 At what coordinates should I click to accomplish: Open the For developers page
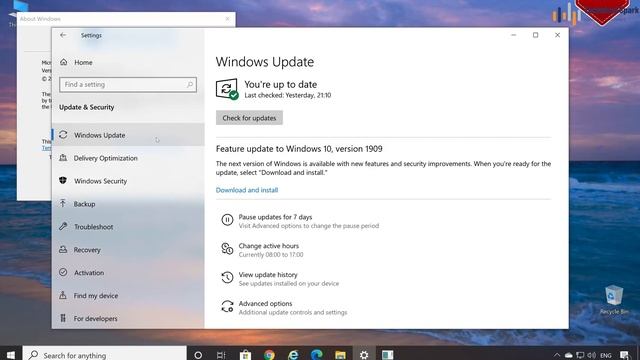128,318
